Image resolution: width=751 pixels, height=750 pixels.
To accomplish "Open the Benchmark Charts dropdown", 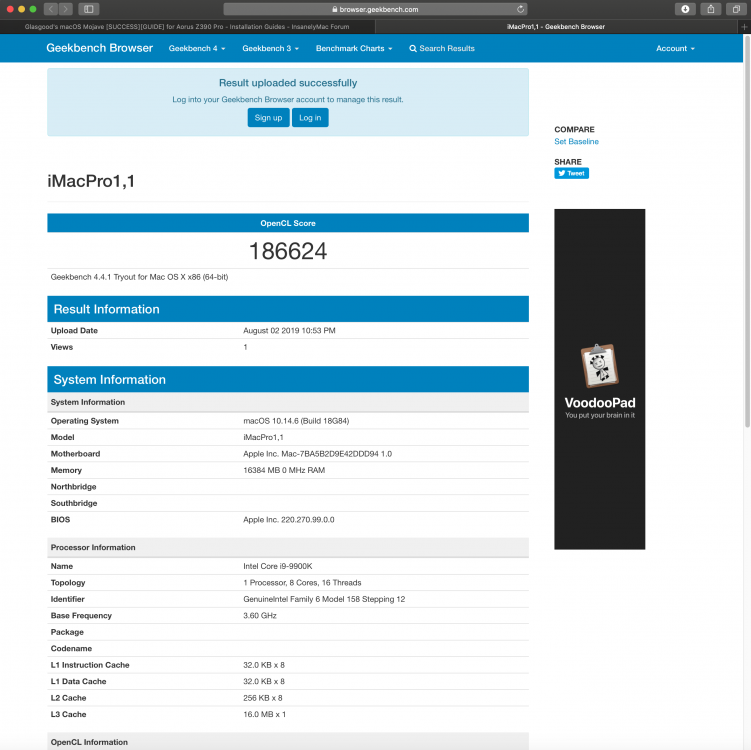I will pos(354,48).
